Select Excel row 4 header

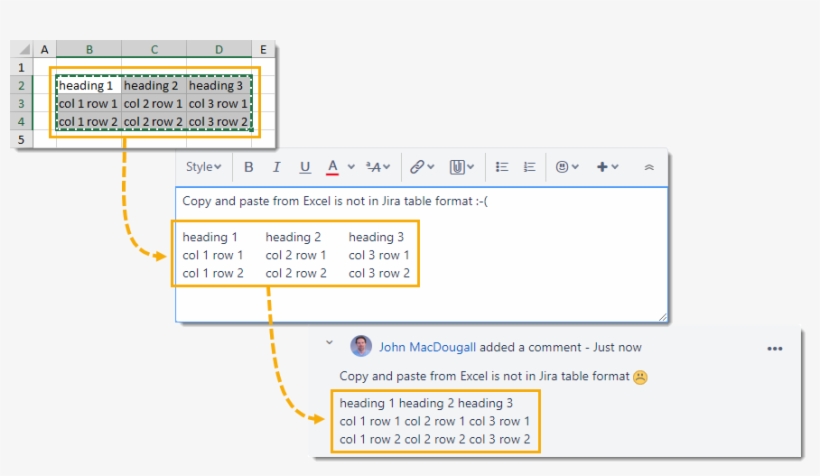(21, 121)
